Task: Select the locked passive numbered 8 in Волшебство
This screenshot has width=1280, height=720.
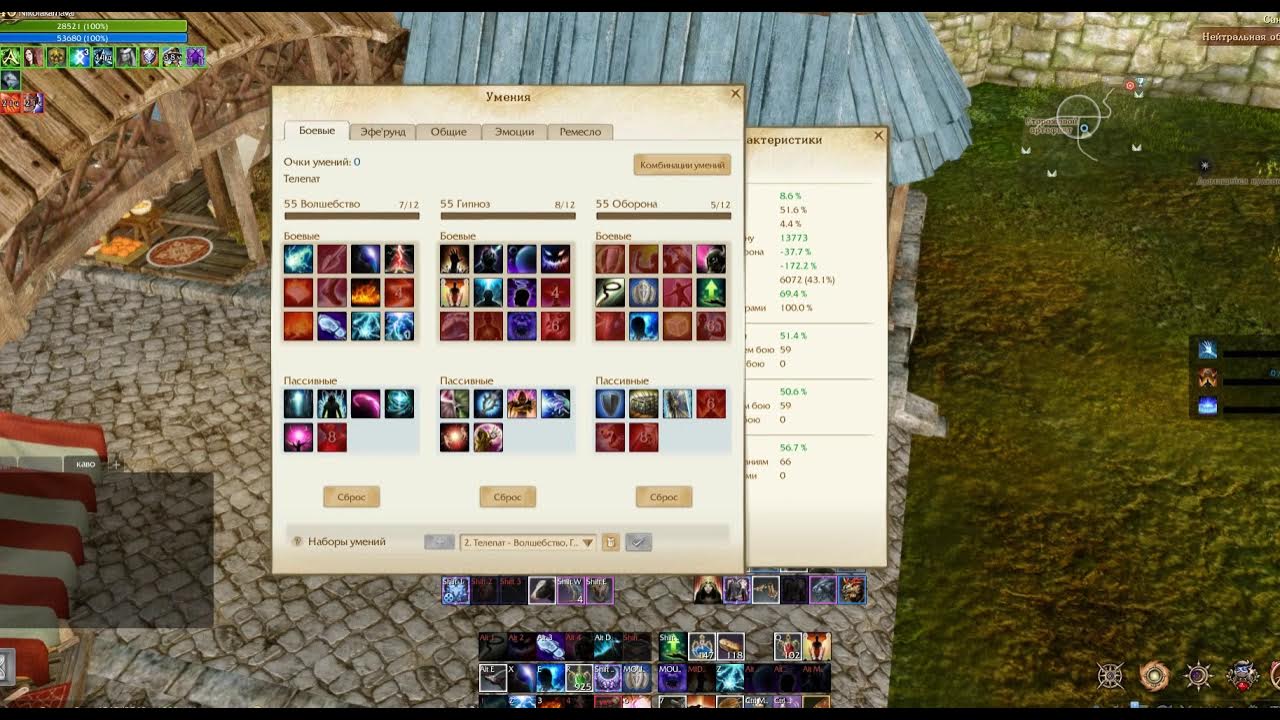Action: point(332,437)
